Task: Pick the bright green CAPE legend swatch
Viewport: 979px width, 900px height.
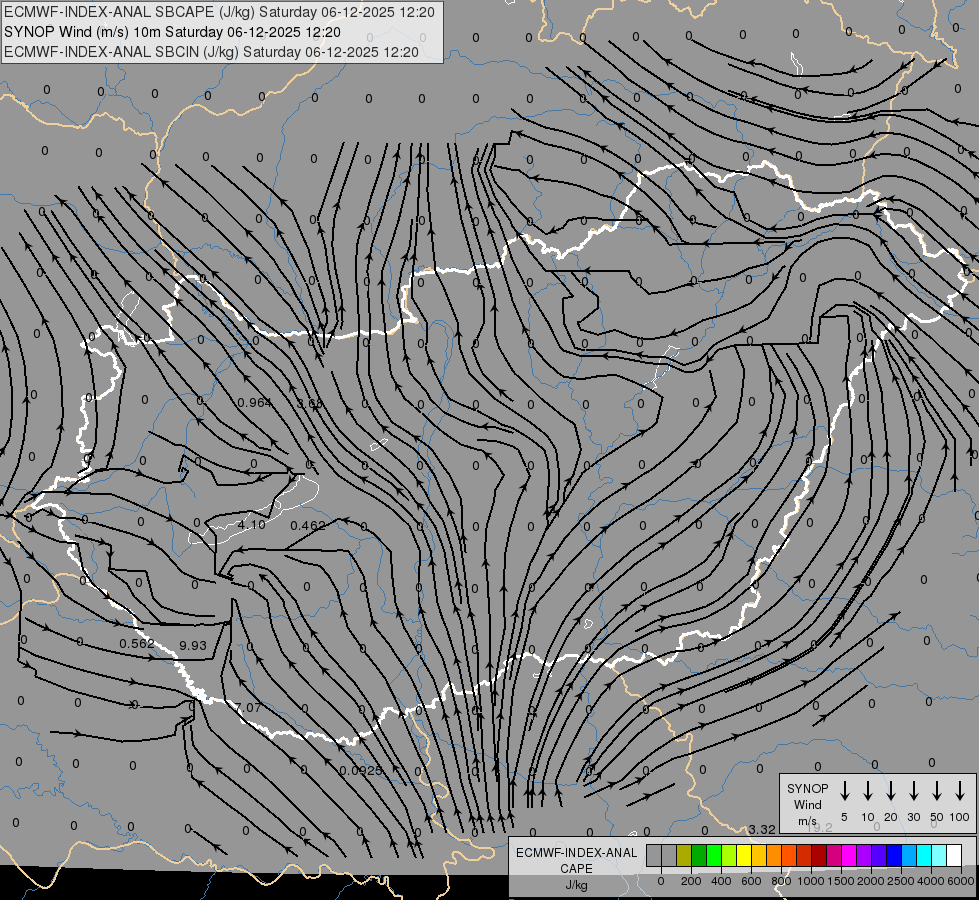Action: 714,855
